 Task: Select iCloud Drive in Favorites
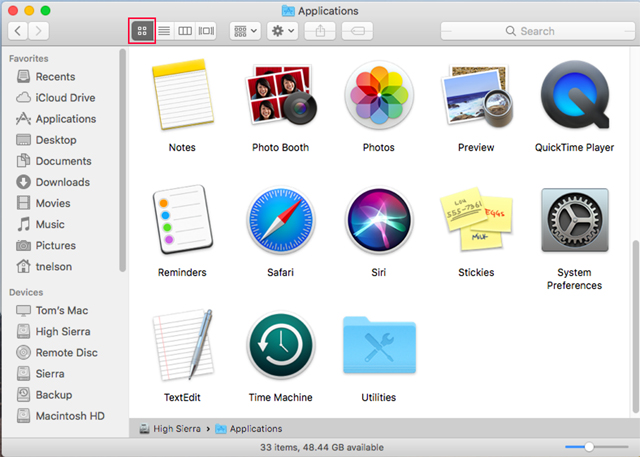pyautogui.click(x=65, y=98)
